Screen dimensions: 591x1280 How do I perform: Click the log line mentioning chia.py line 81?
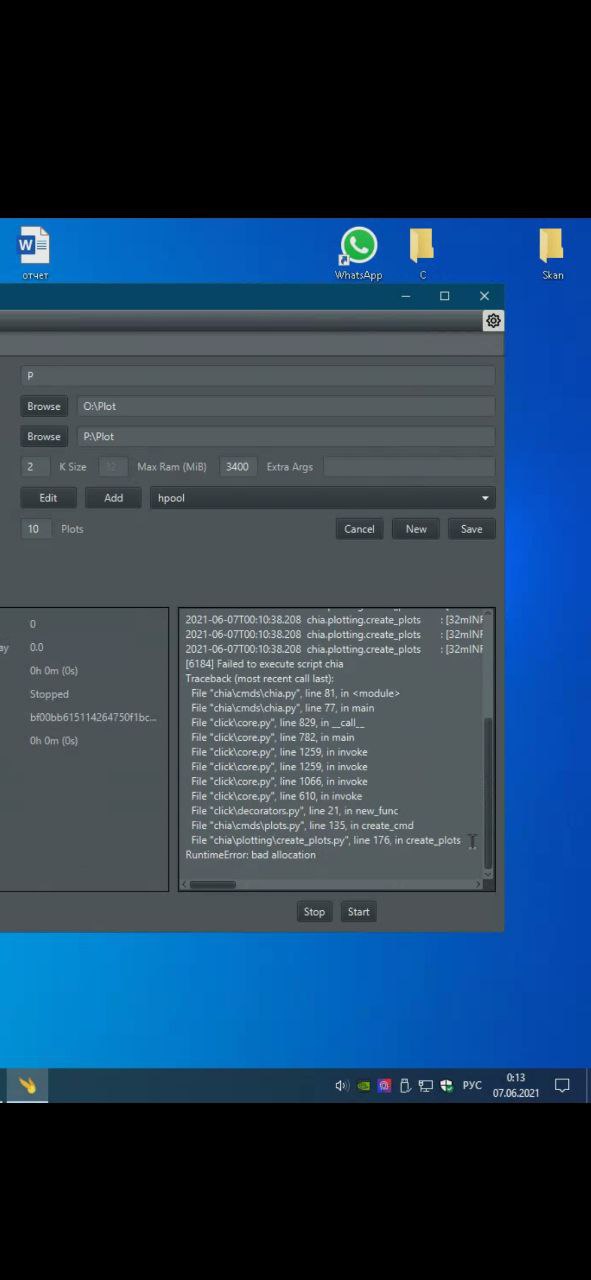[295, 693]
